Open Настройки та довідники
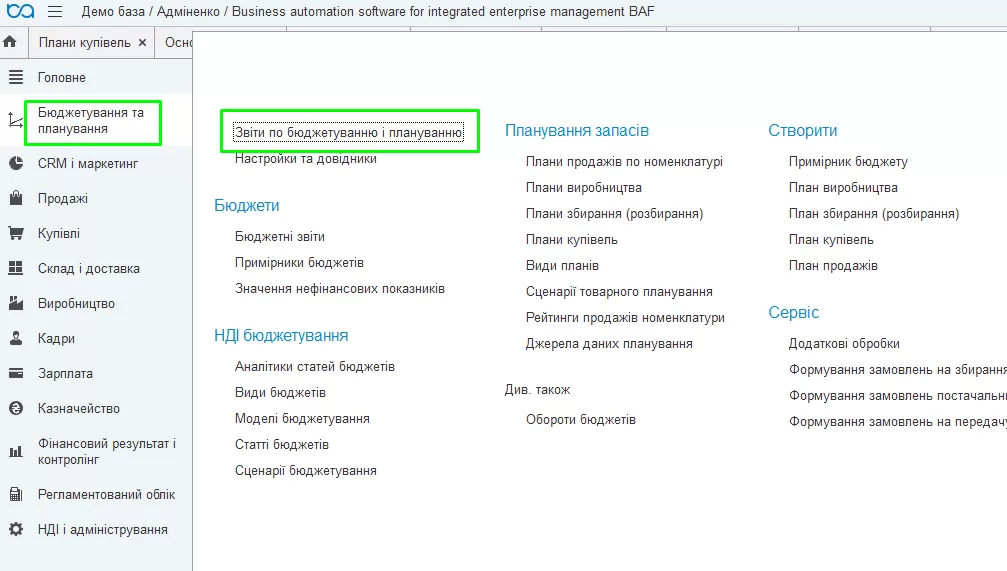Image resolution: width=1007 pixels, height=571 pixels. pos(306,159)
